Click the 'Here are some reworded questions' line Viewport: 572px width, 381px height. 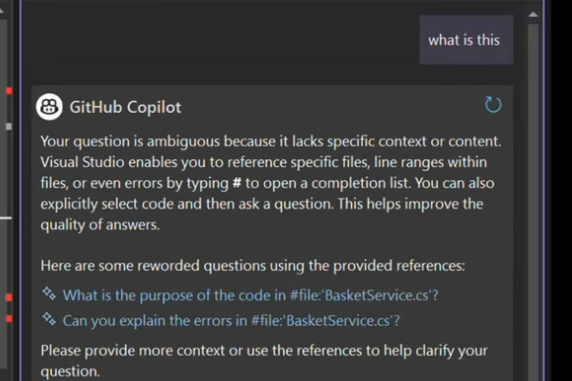pos(253,266)
